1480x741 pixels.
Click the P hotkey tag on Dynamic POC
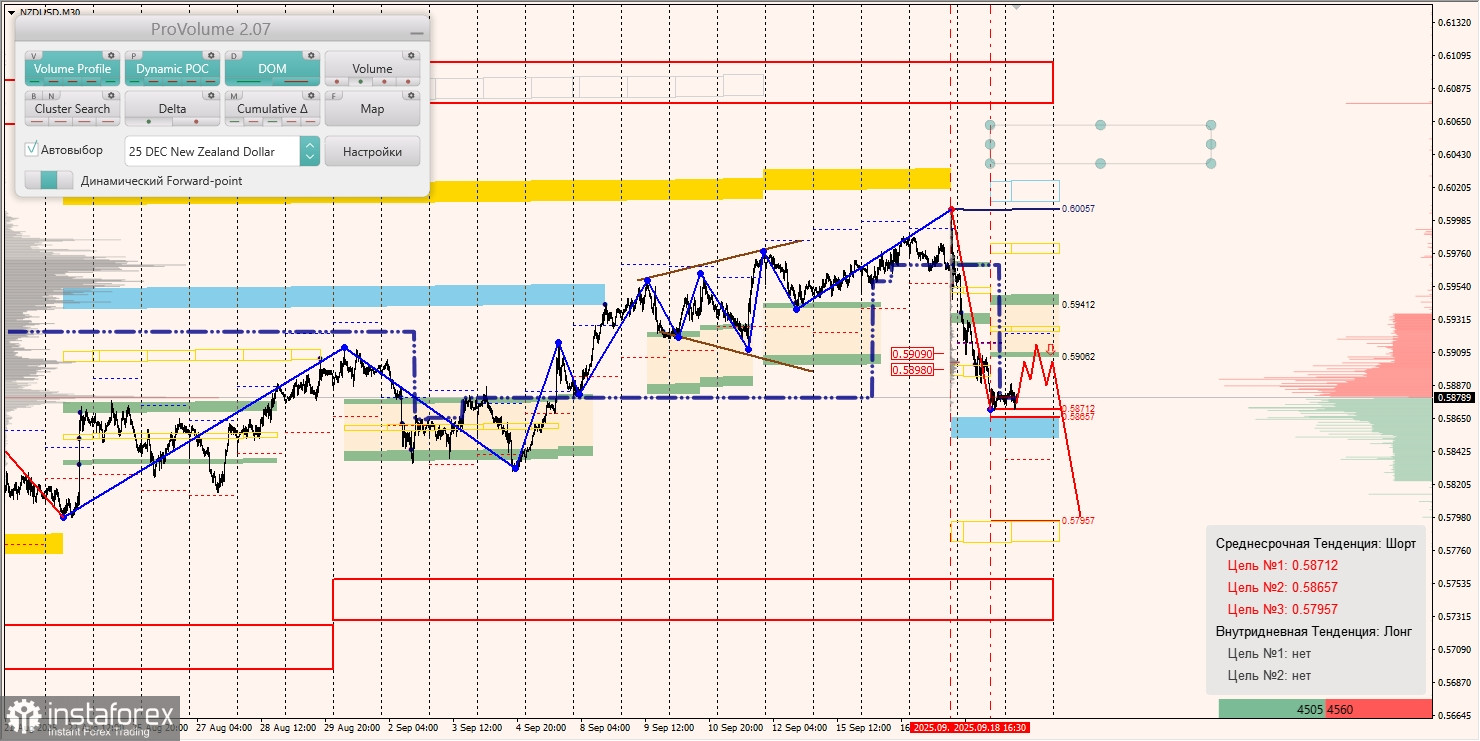coord(134,56)
